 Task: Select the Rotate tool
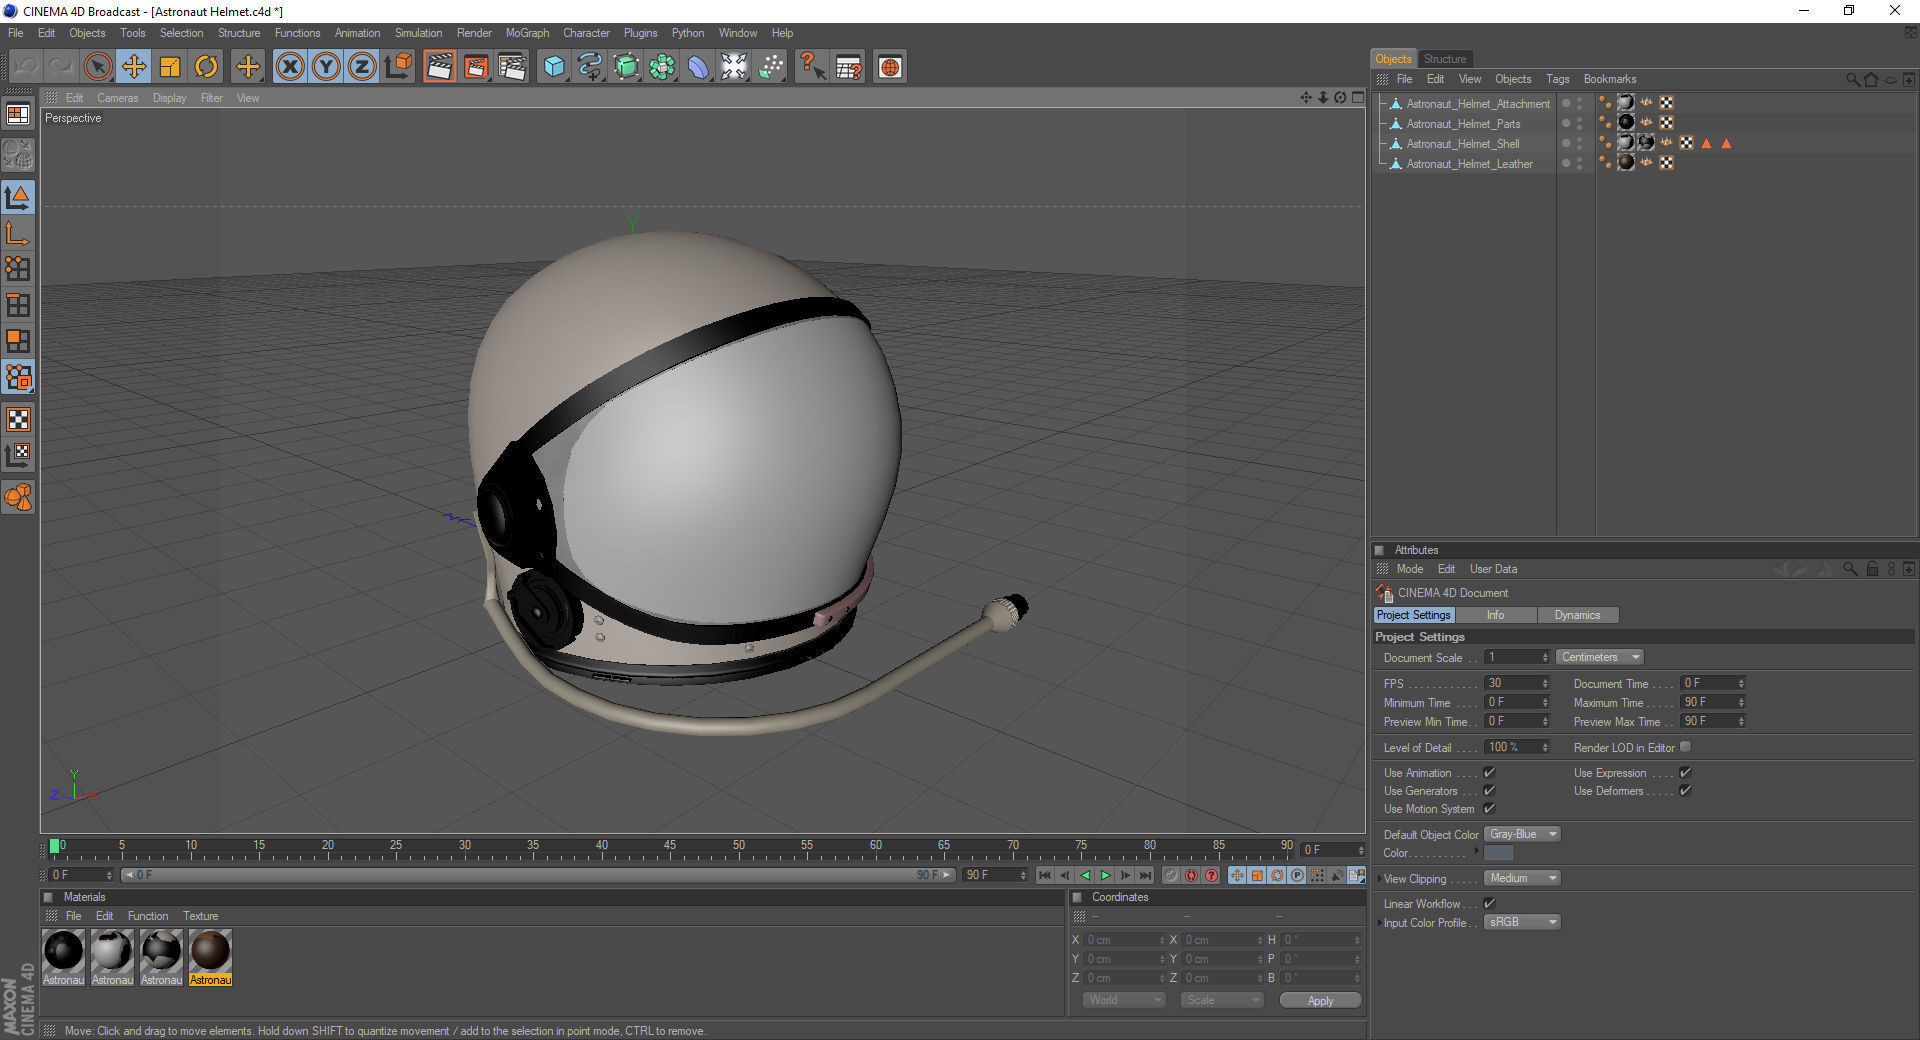(x=206, y=67)
